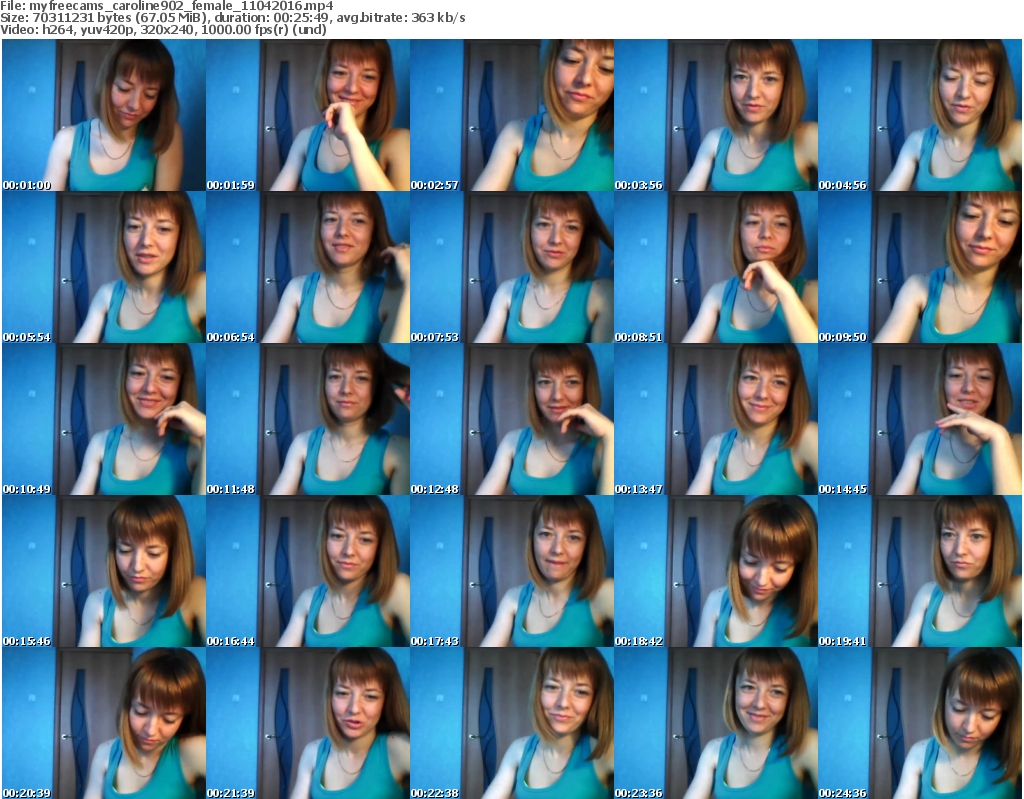The width and height of the screenshot is (1024, 799).
Task: Click the thumbnail at 00:20:39
Action: coord(104,723)
